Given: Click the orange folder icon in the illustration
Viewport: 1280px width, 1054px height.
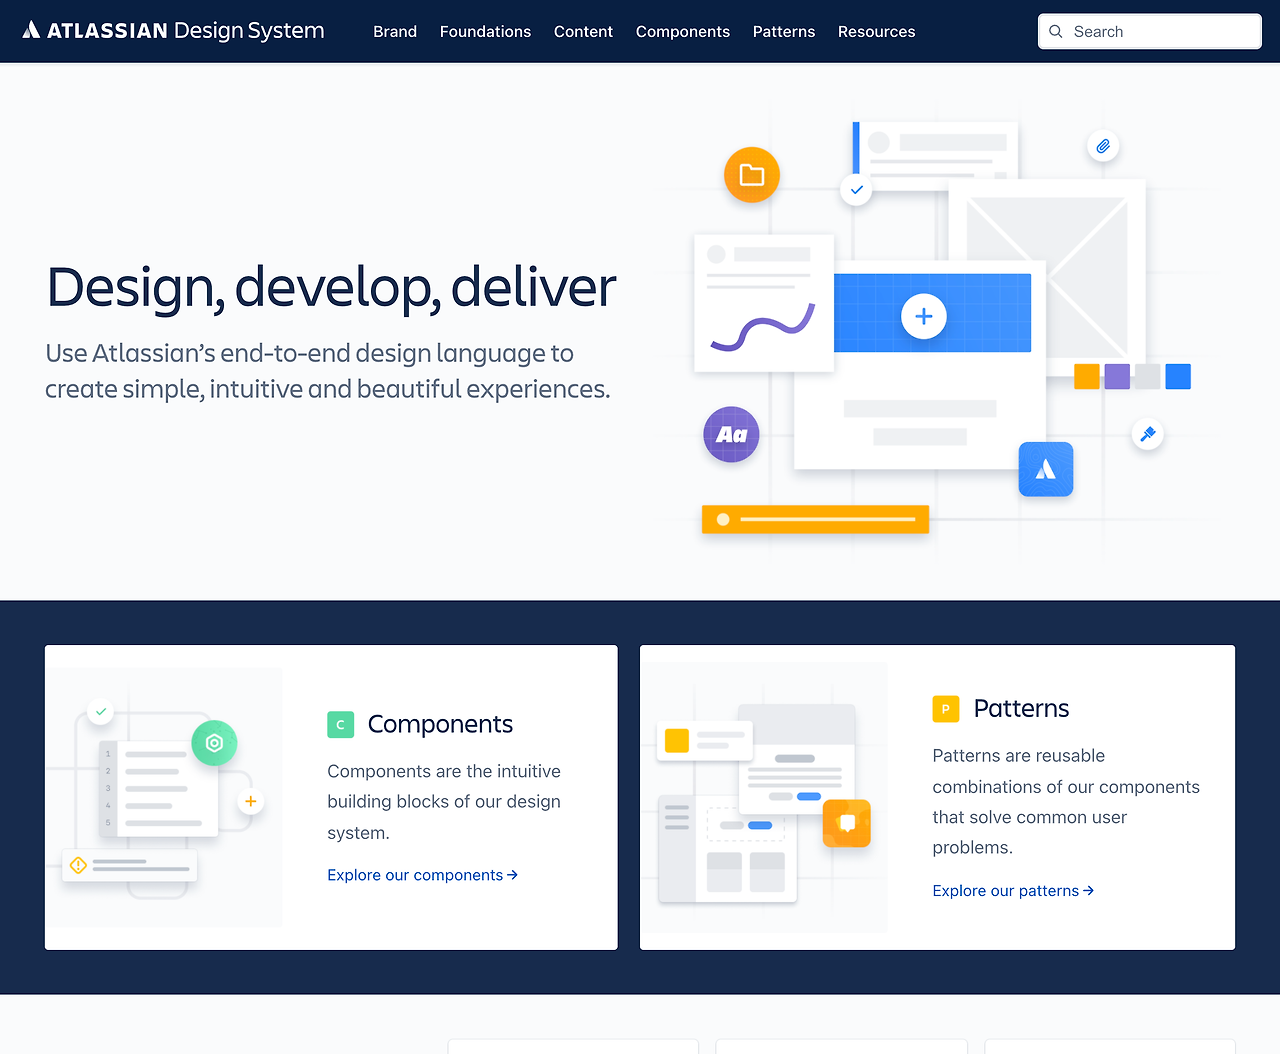Looking at the screenshot, I should [751, 175].
